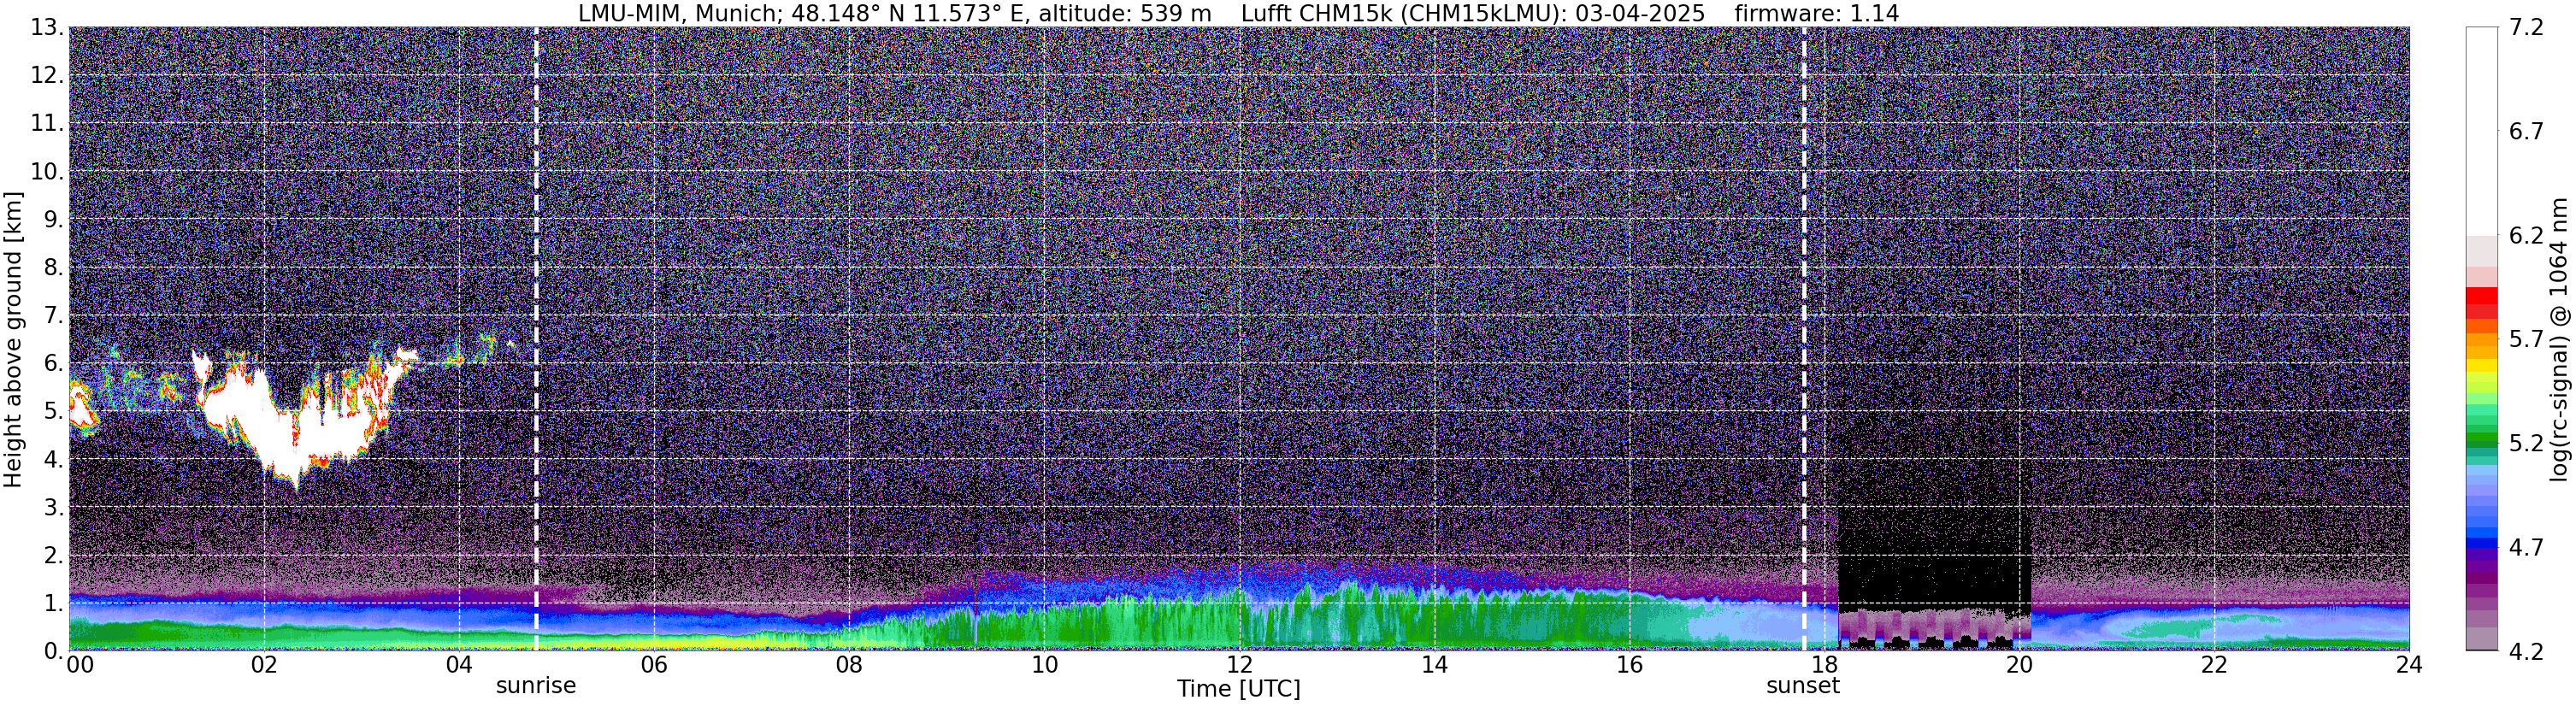Click the time-axis tick label '12'
Screen dimensions: 2576x706
click(x=1239, y=665)
